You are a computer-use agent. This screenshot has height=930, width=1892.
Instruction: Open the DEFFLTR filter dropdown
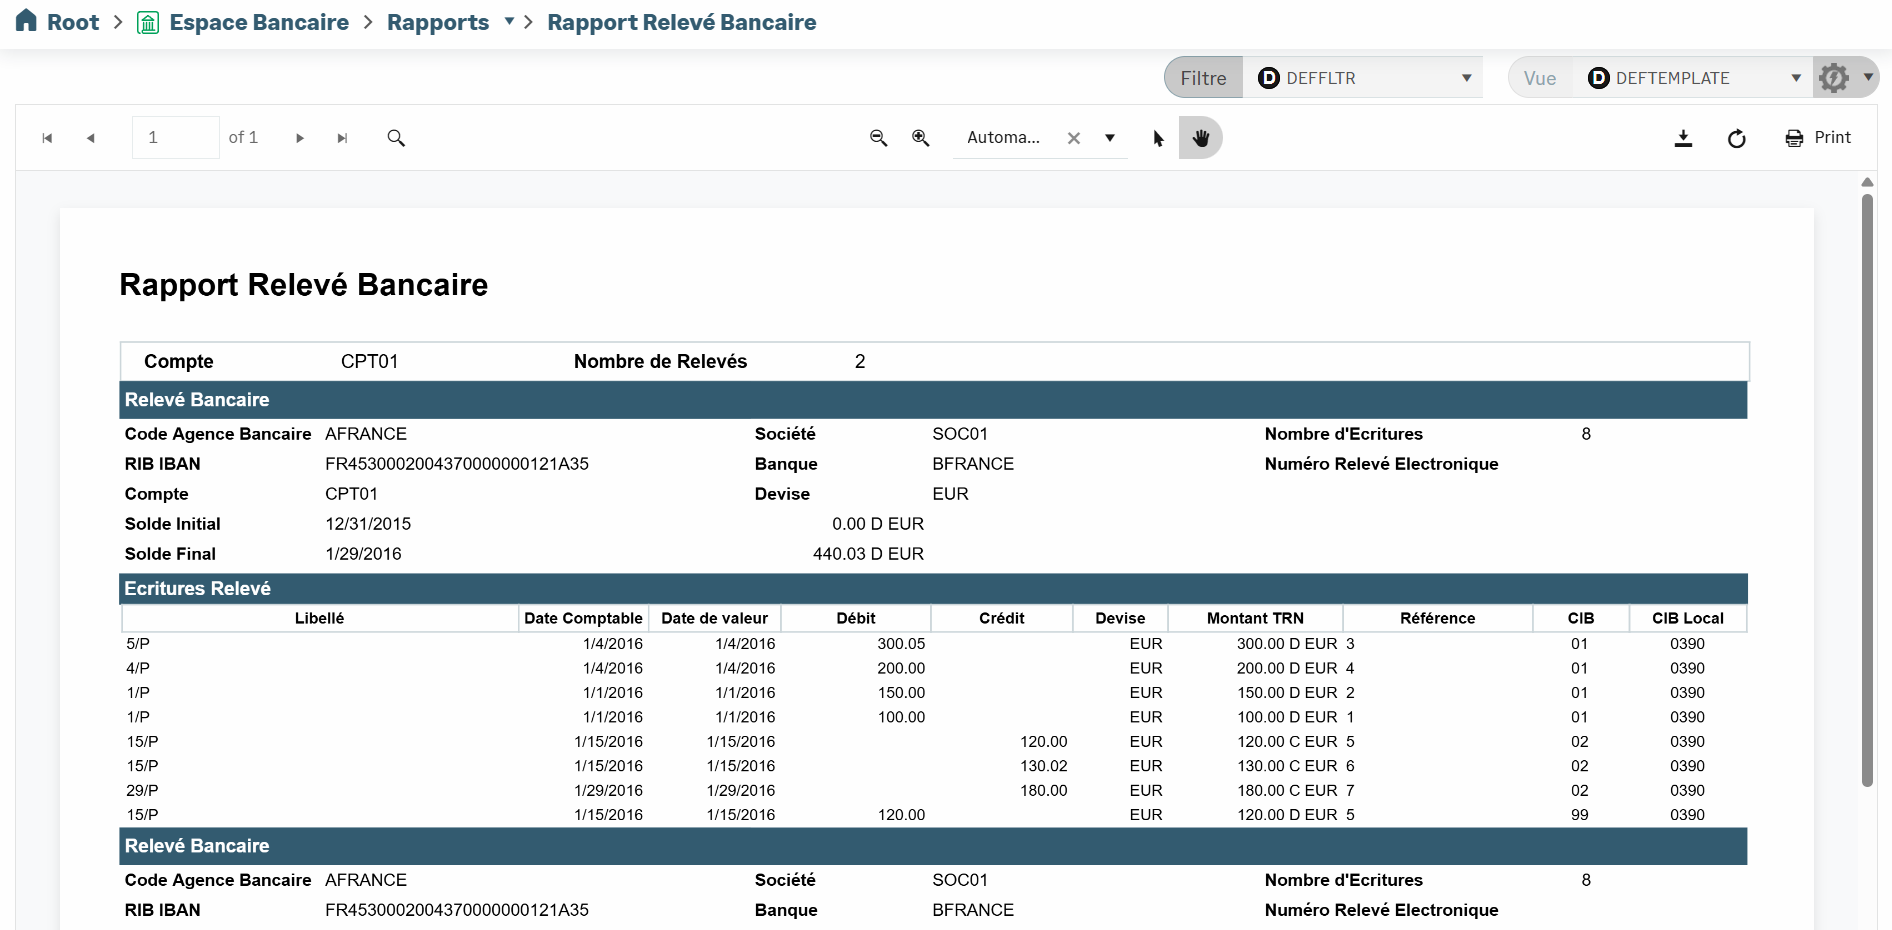point(1466,78)
